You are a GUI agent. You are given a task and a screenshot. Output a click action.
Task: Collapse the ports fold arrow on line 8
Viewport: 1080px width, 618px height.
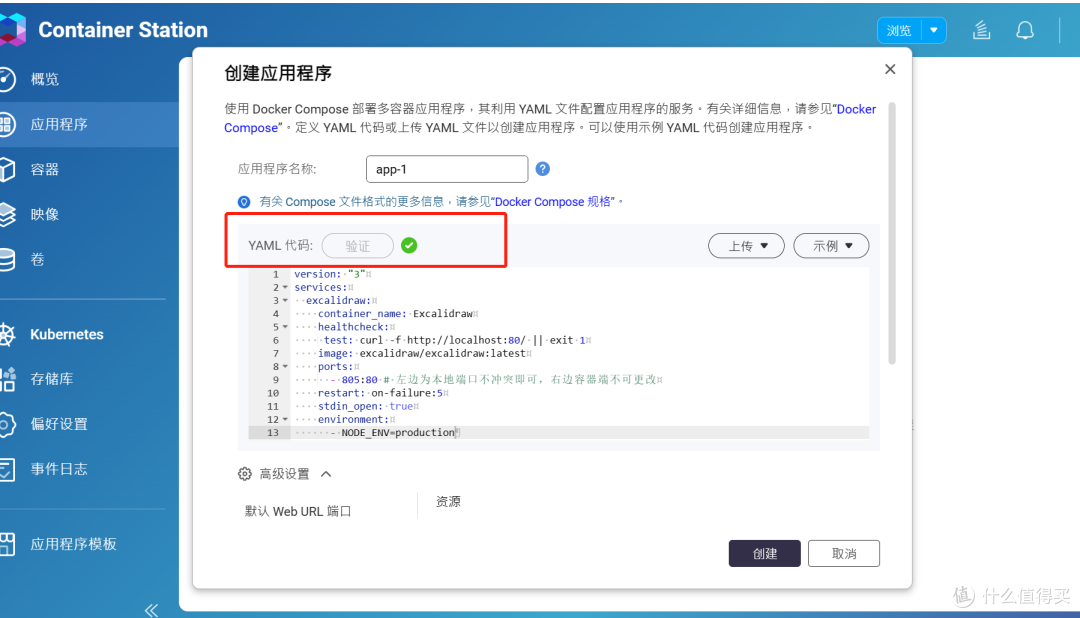(285, 367)
